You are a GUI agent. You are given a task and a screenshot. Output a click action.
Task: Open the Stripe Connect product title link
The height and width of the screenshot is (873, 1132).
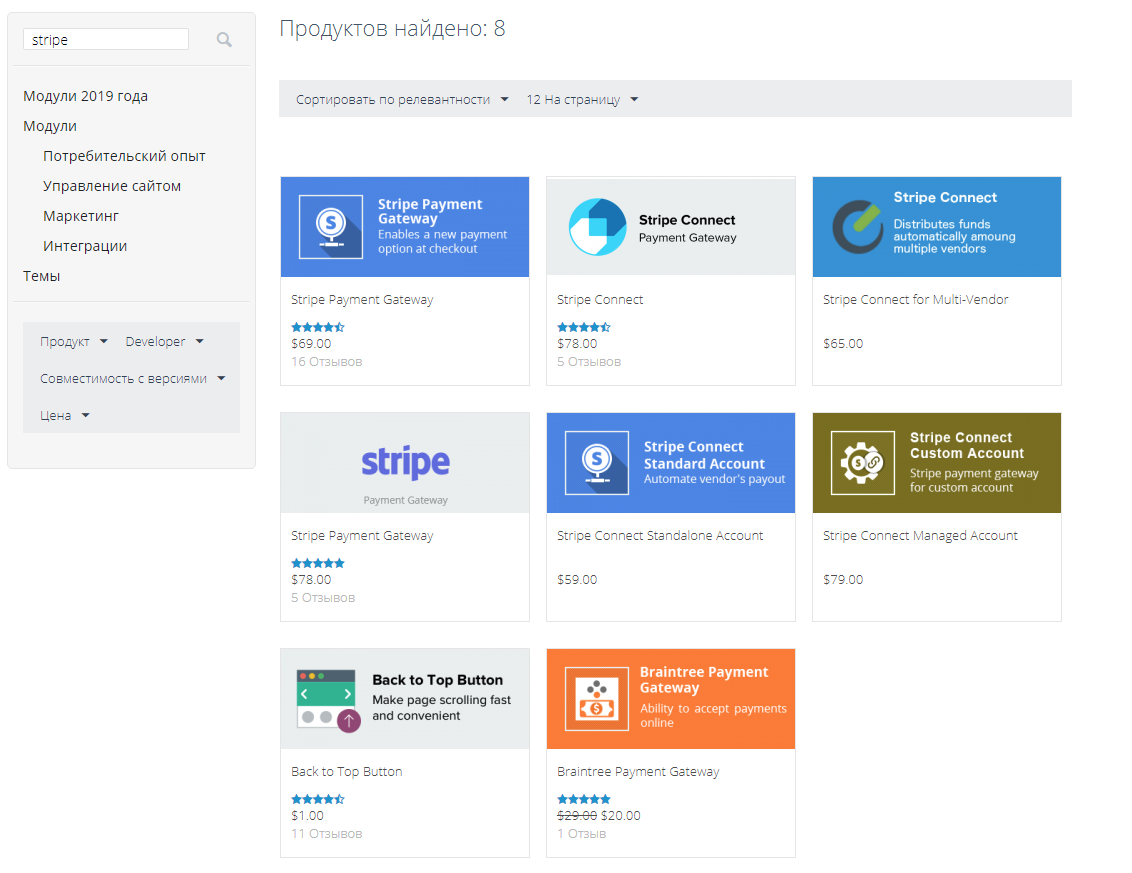tap(600, 300)
